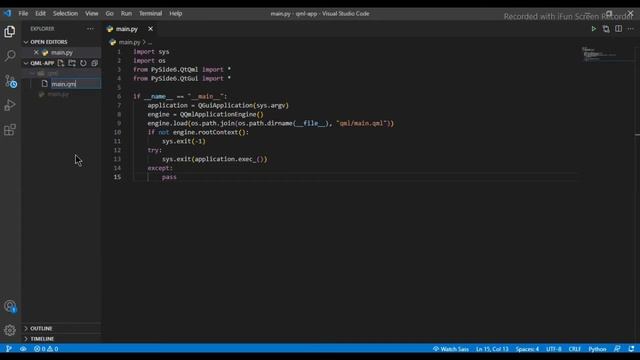Viewport: 640px width, 360px height.
Task: Open the Go menu
Action: click(x=109, y=13)
